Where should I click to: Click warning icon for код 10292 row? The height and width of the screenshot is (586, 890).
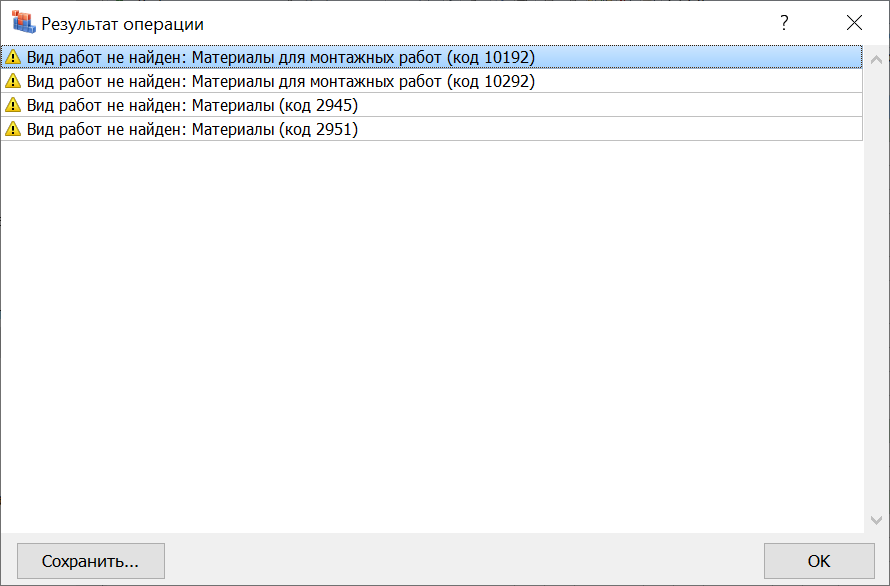(x=12, y=81)
